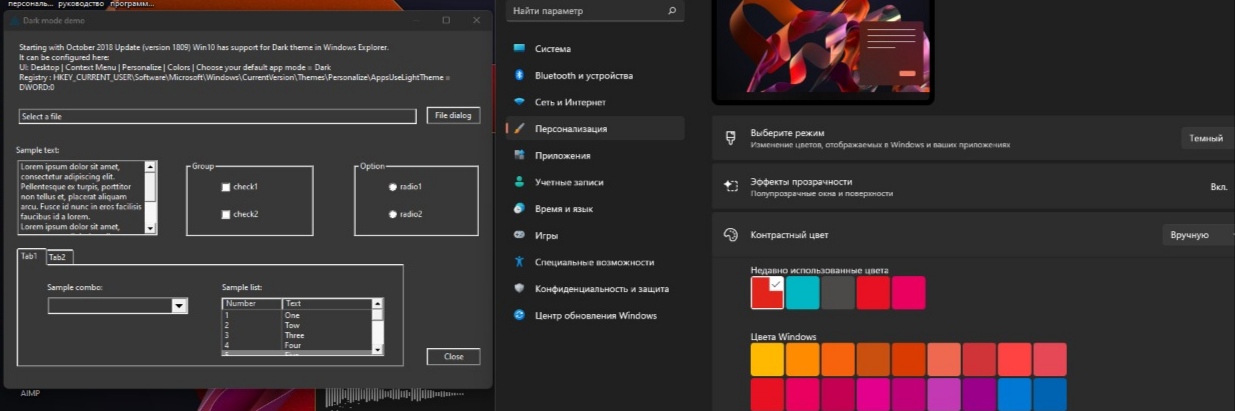Pick the teal recently used color swatch
Image resolution: width=1235 pixels, height=411 pixels.
pos(802,293)
